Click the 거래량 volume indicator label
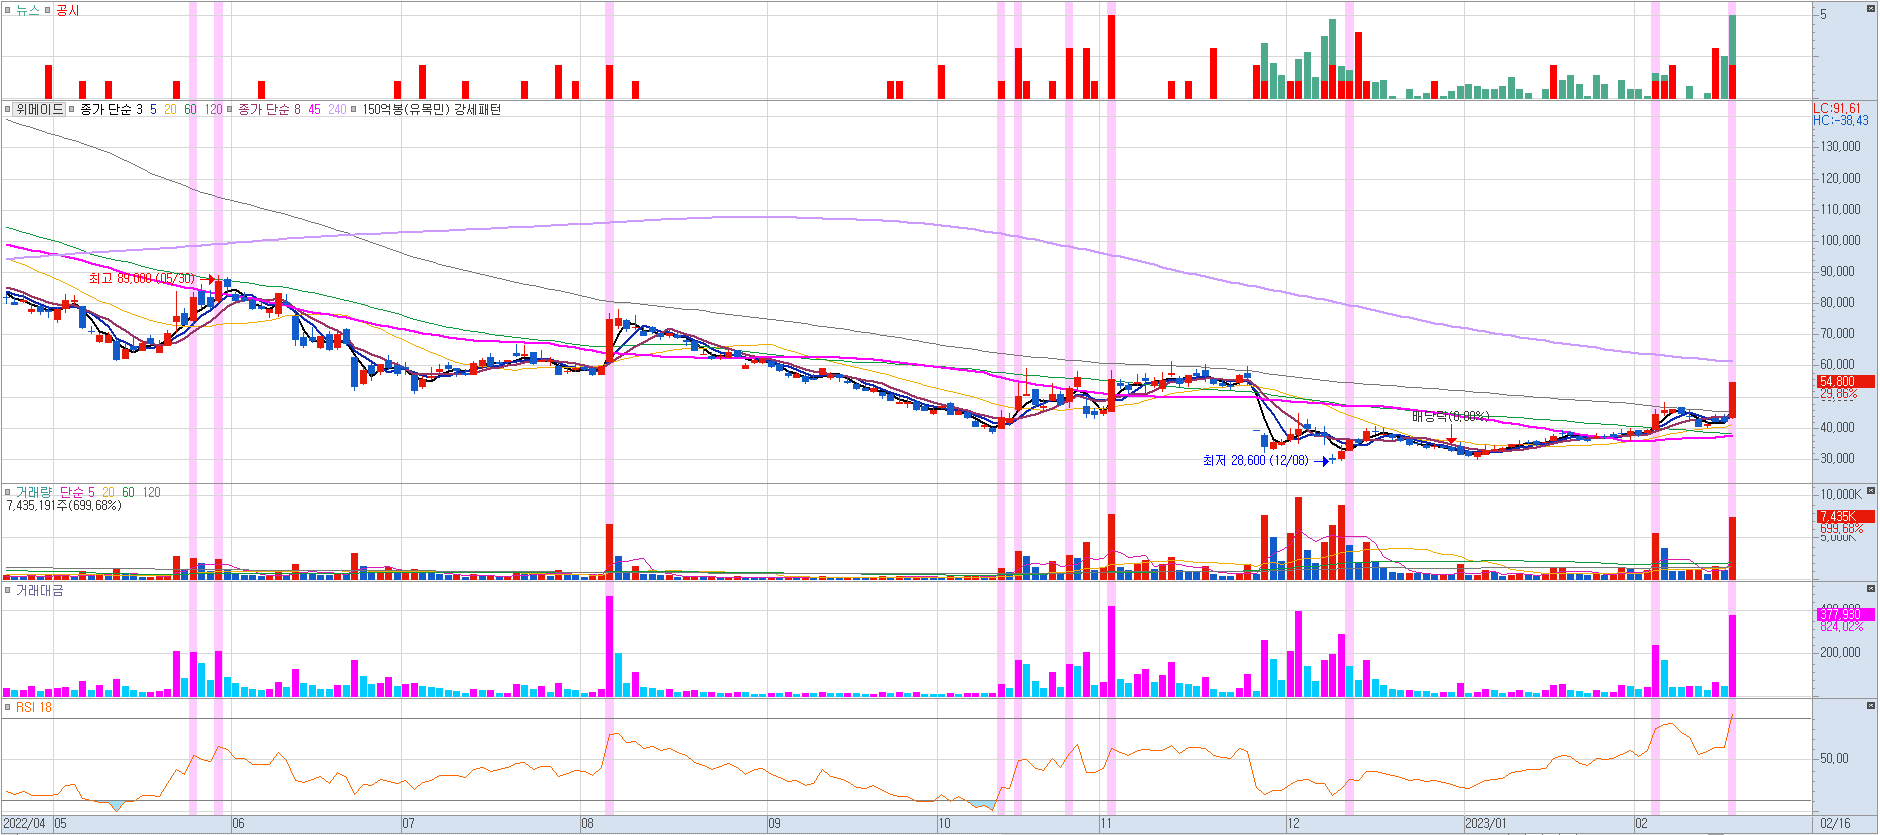Viewport: 1880px width, 835px height. (34, 492)
